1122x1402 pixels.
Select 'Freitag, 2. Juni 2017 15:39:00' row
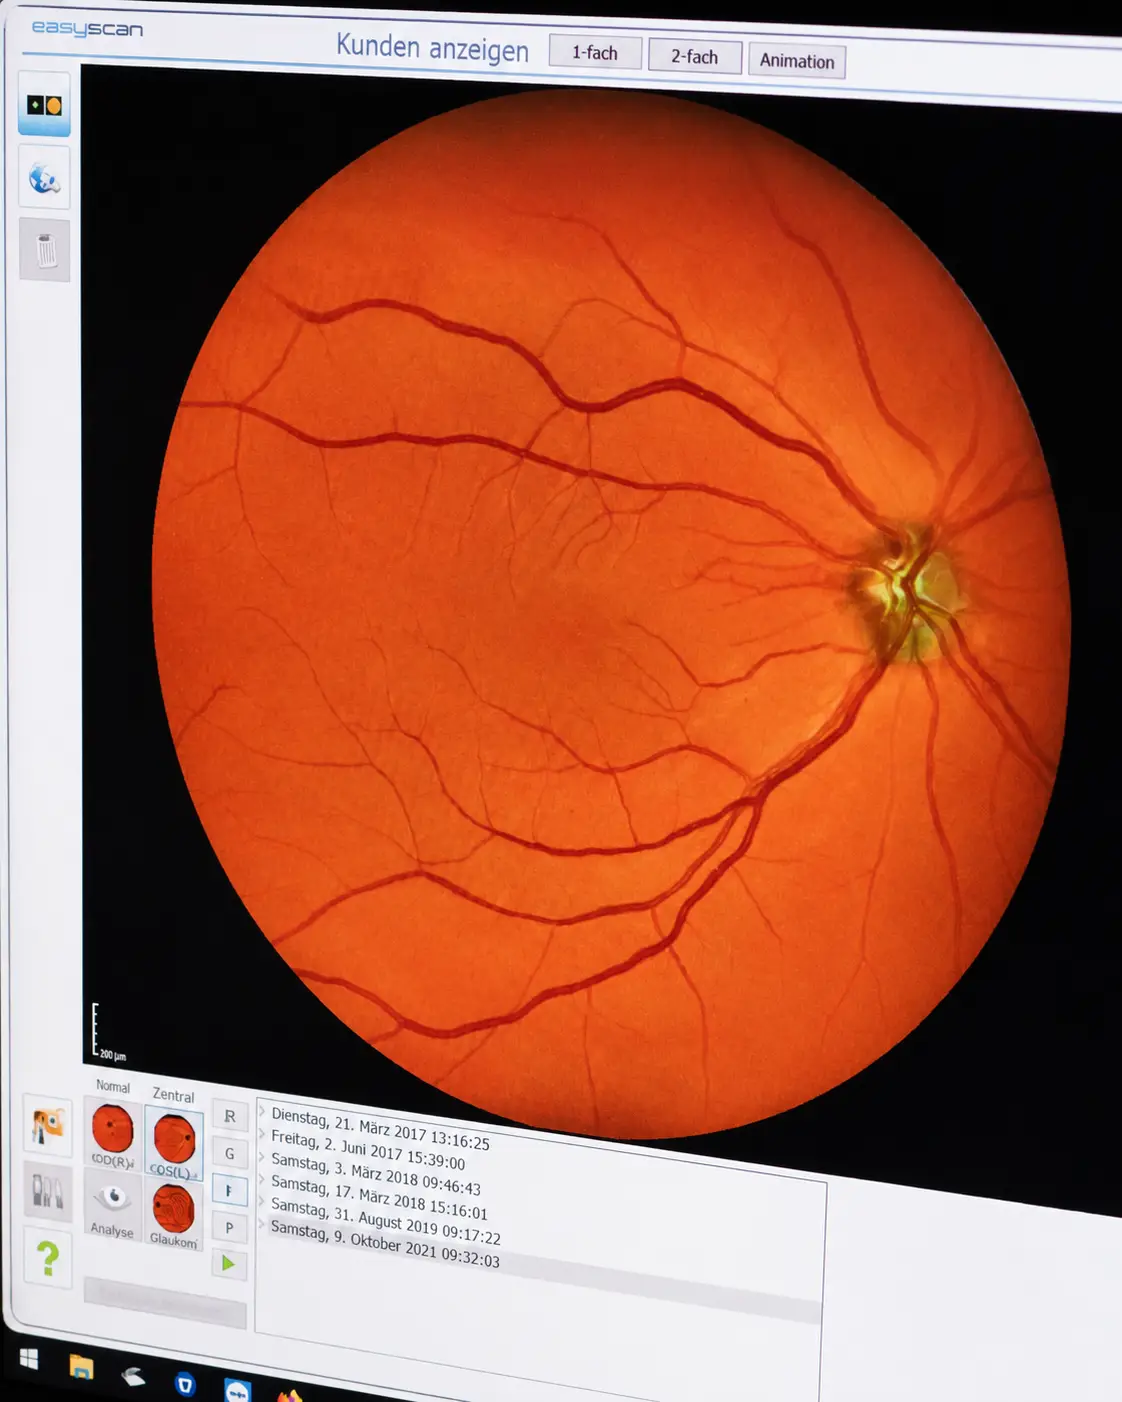(x=368, y=1150)
